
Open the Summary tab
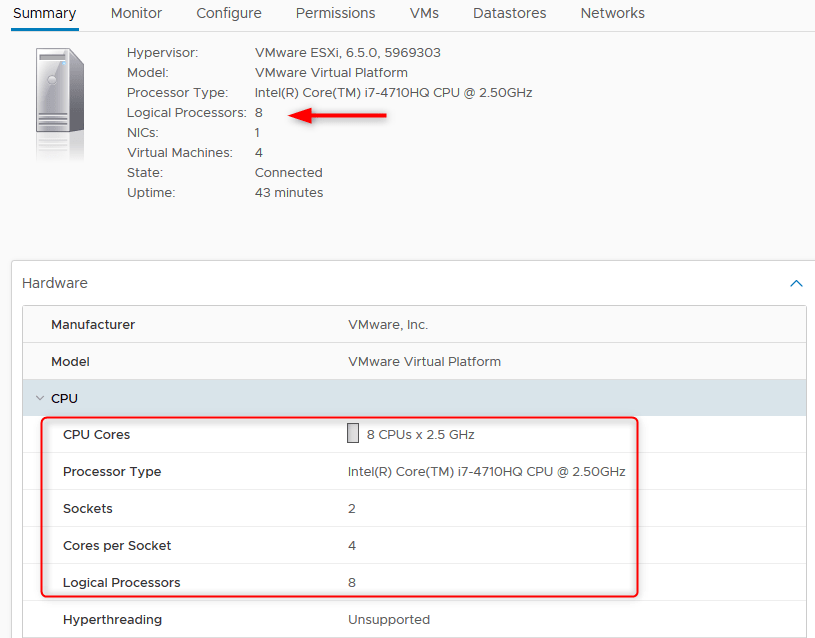coord(45,14)
